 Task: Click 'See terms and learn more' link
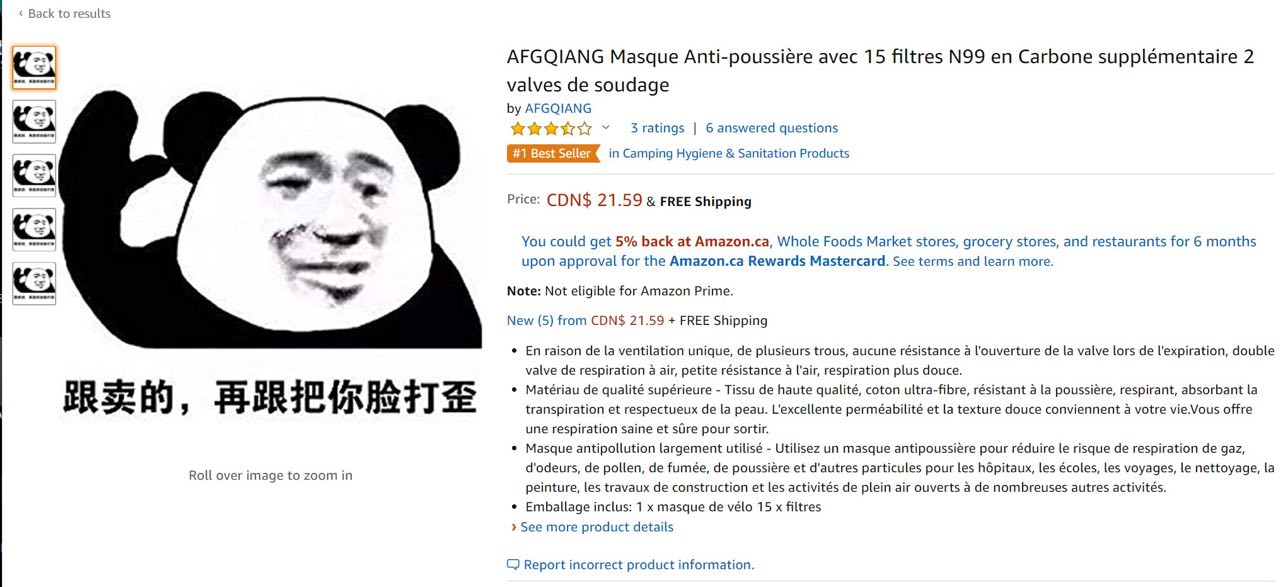click(972, 262)
